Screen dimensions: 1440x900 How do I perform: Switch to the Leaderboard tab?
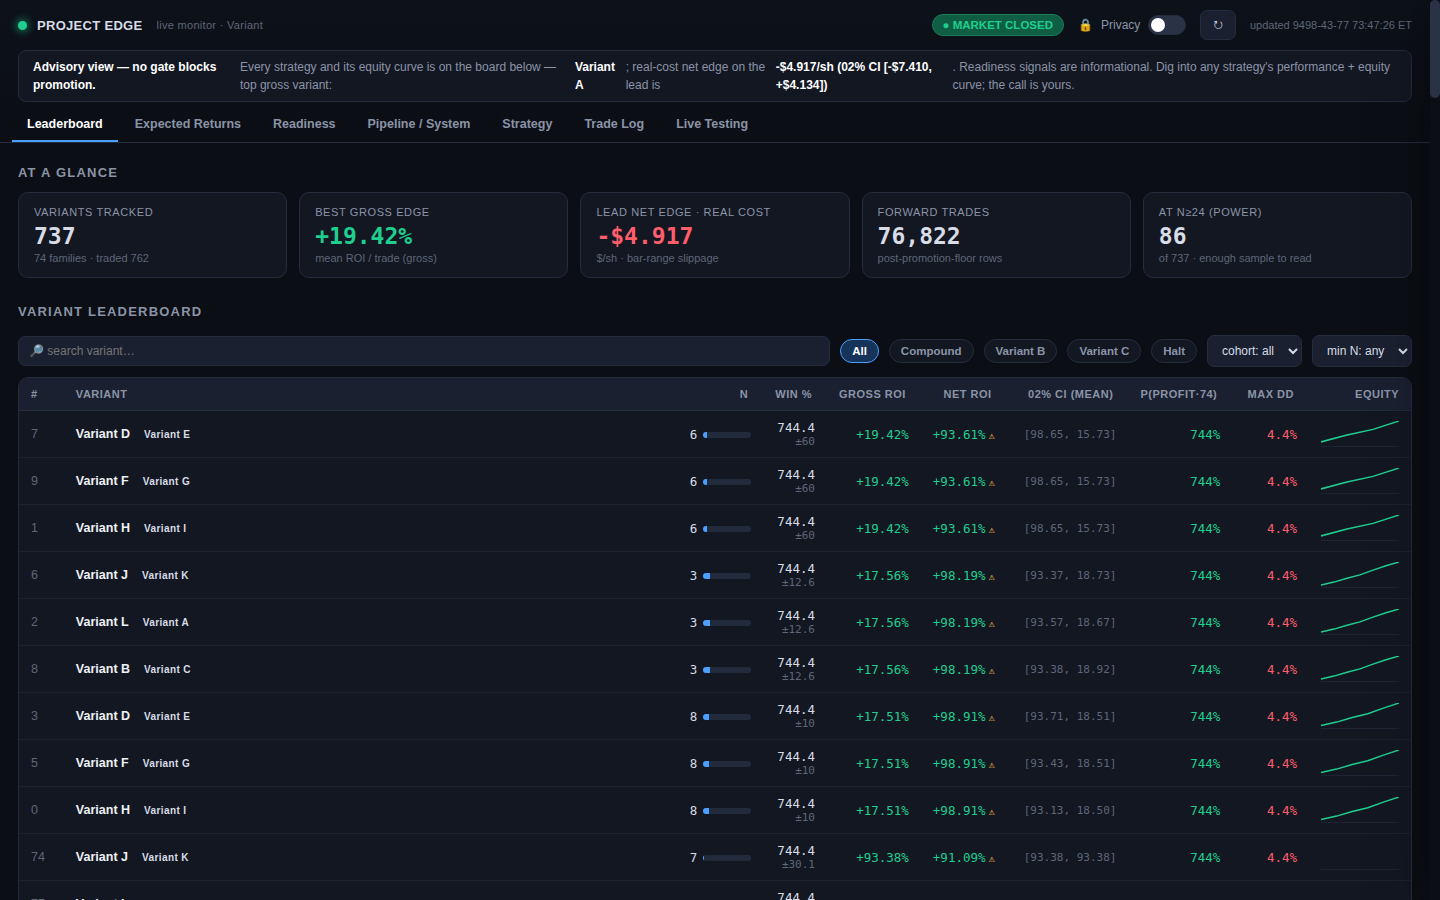65,124
